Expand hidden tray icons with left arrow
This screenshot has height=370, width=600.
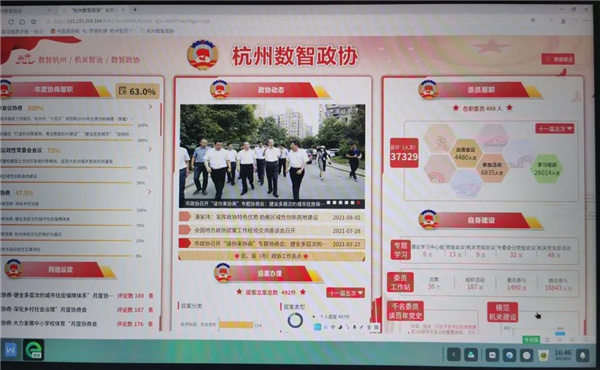click(x=453, y=355)
